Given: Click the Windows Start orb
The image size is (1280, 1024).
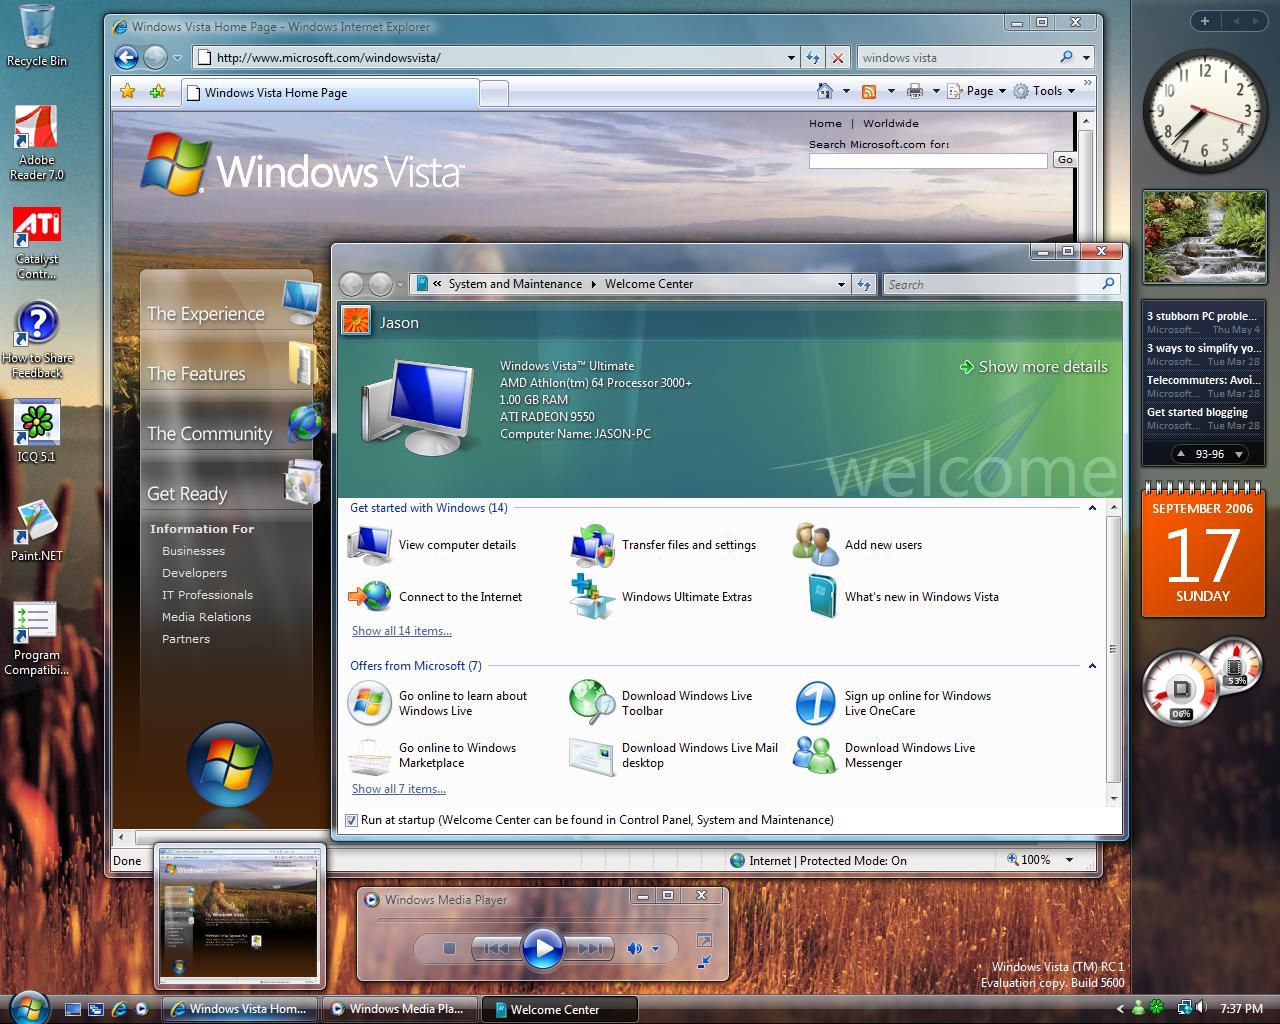Looking at the screenshot, I should pyautogui.click(x=28, y=1006).
